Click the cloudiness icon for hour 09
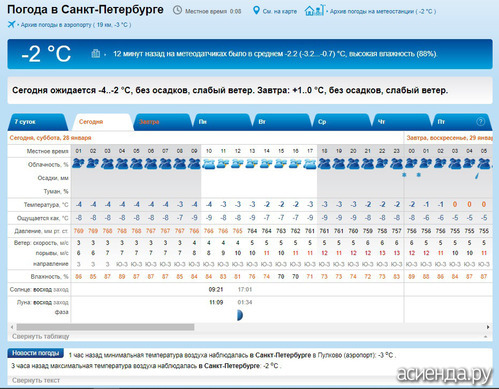The height and width of the screenshot is (389, 499). [x=194, y=164]
